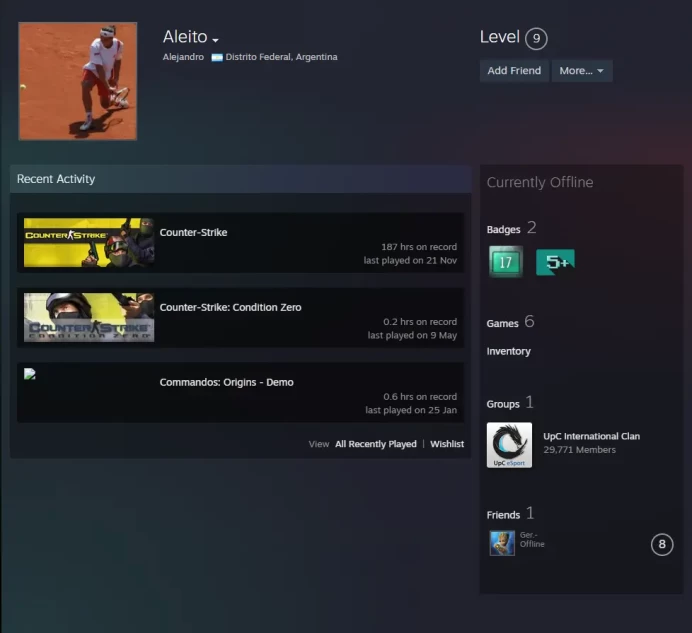Open the Wishlist link
Image resolution: width=692 pixels, height=633 pixels.
447,444
